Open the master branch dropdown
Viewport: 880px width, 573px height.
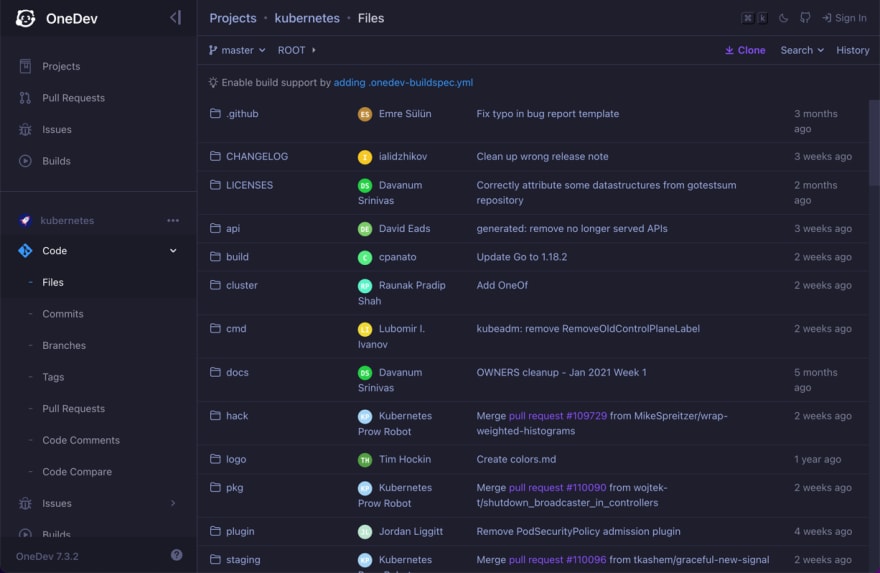click(237, 50)
